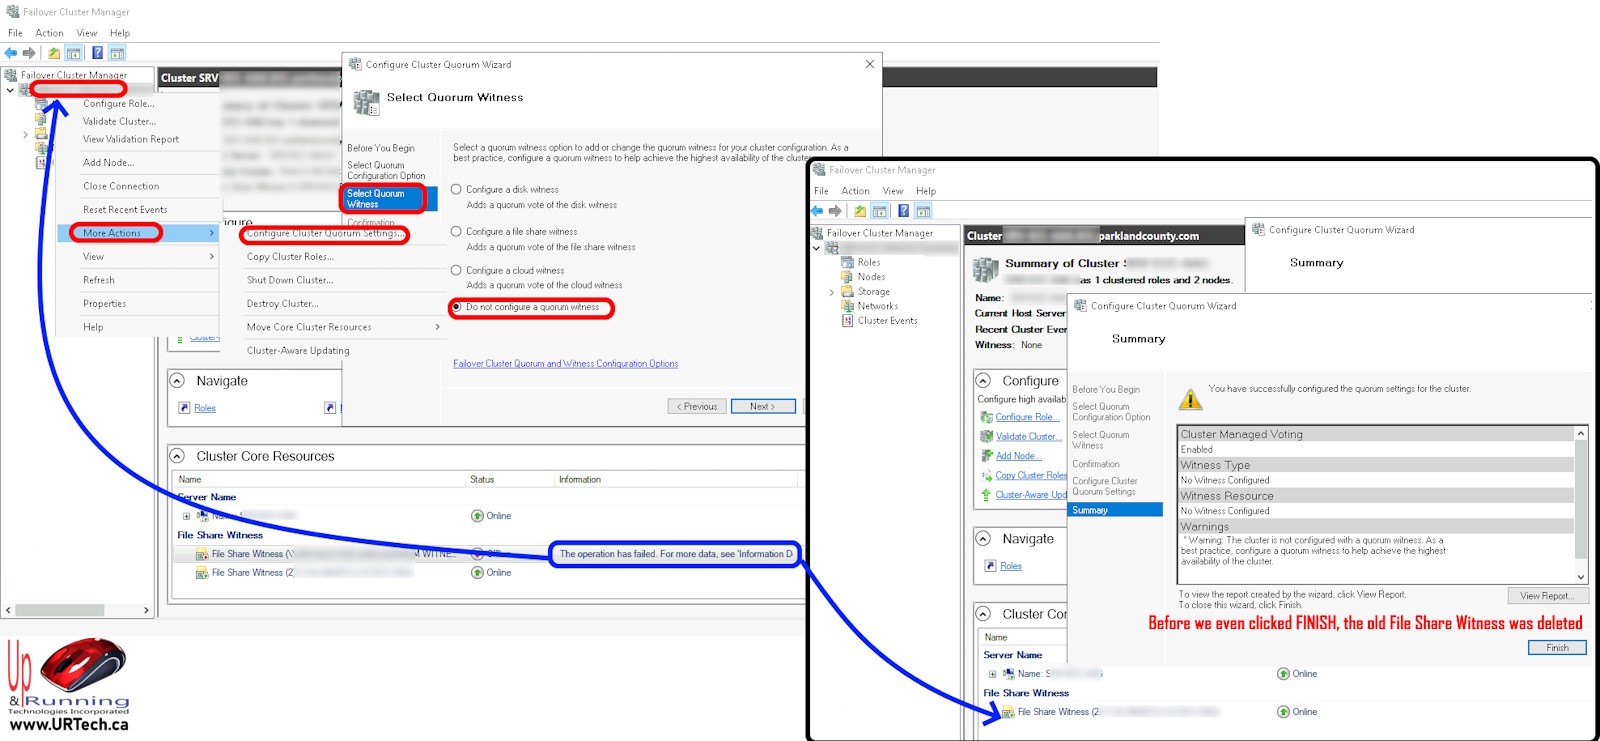This screenshot has height=741, width=1600.
Task: Click the Storage folder icon in the tree
Action: pos(846,292)
